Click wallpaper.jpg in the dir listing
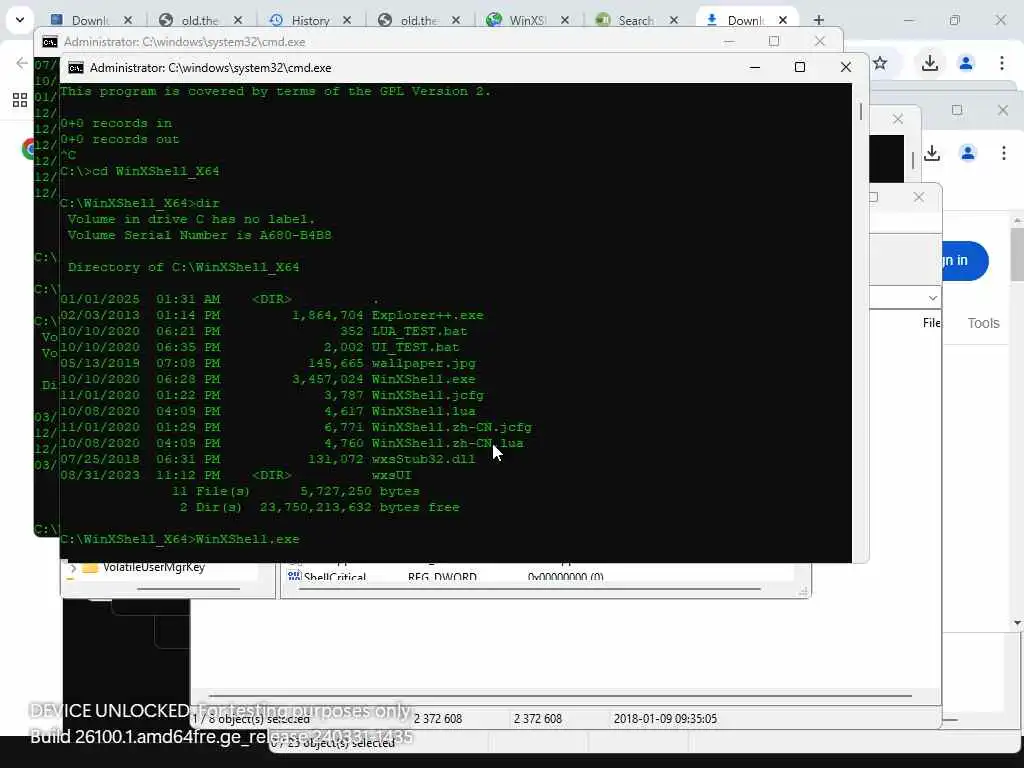The height and width of the screenshot is (768, 1024). click(424, 363)
